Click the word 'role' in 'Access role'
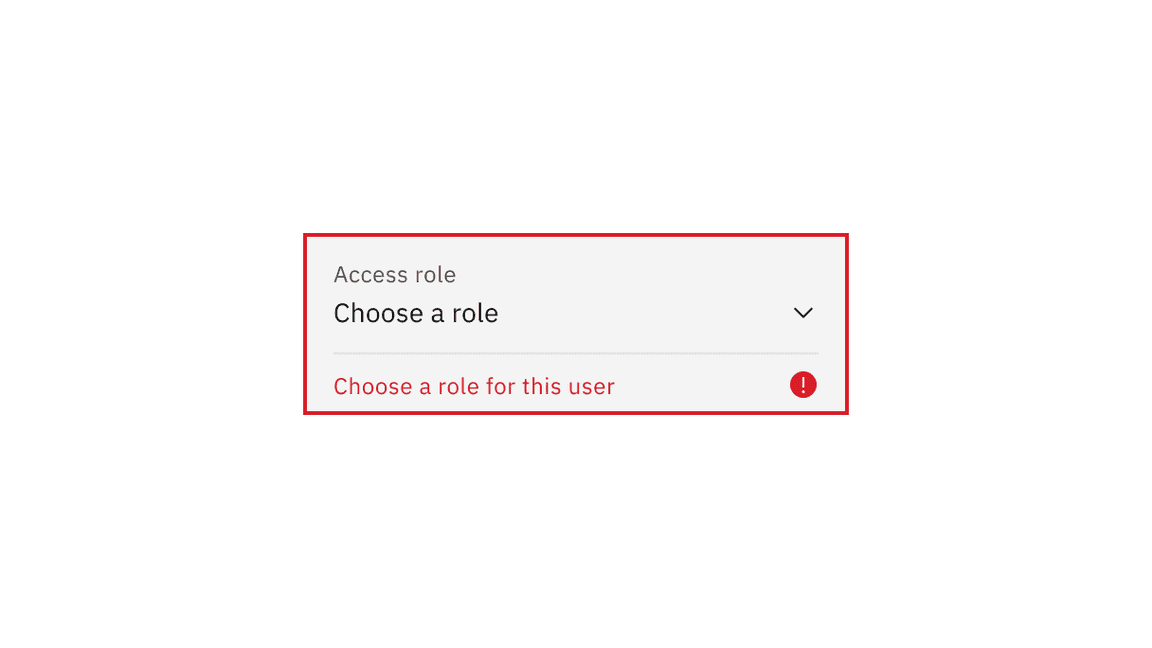This screenshot has width=1152, height=648. point(435,275)
